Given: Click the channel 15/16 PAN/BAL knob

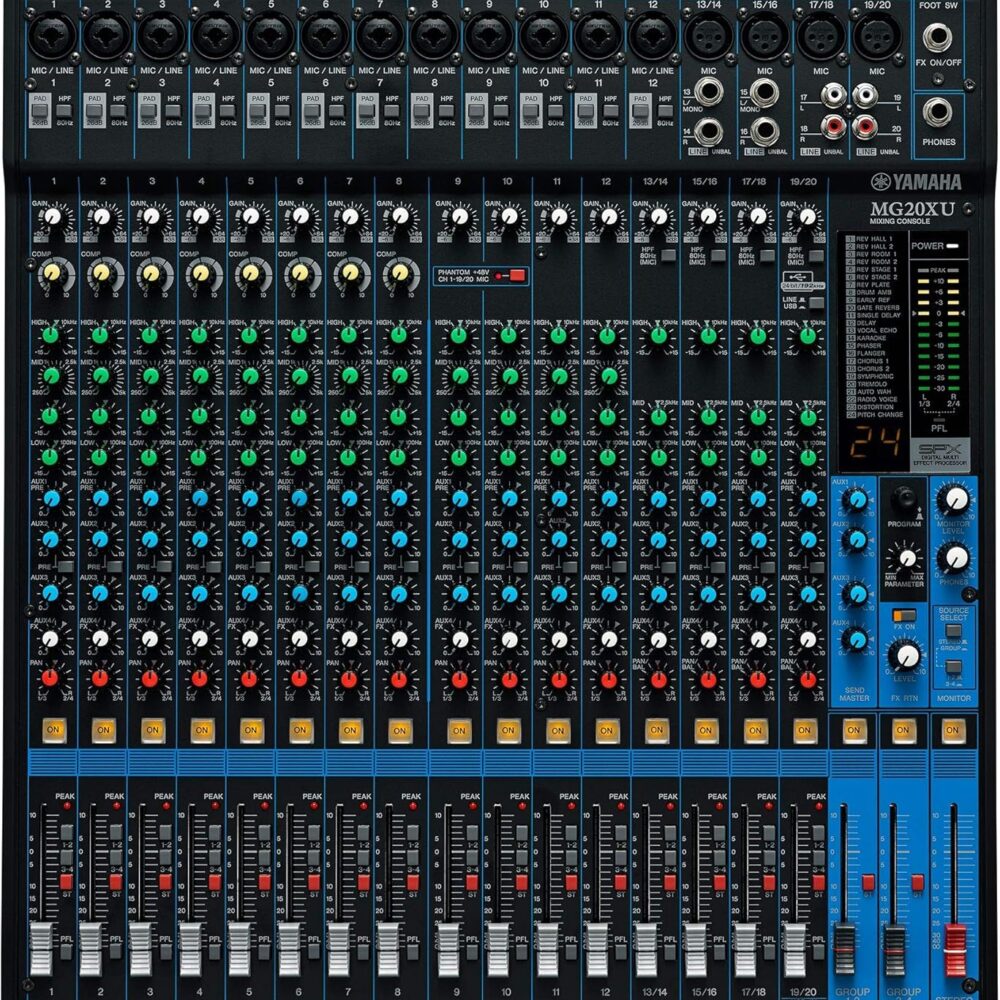Looking at the screenshot, I should click(x=709, y=680).
